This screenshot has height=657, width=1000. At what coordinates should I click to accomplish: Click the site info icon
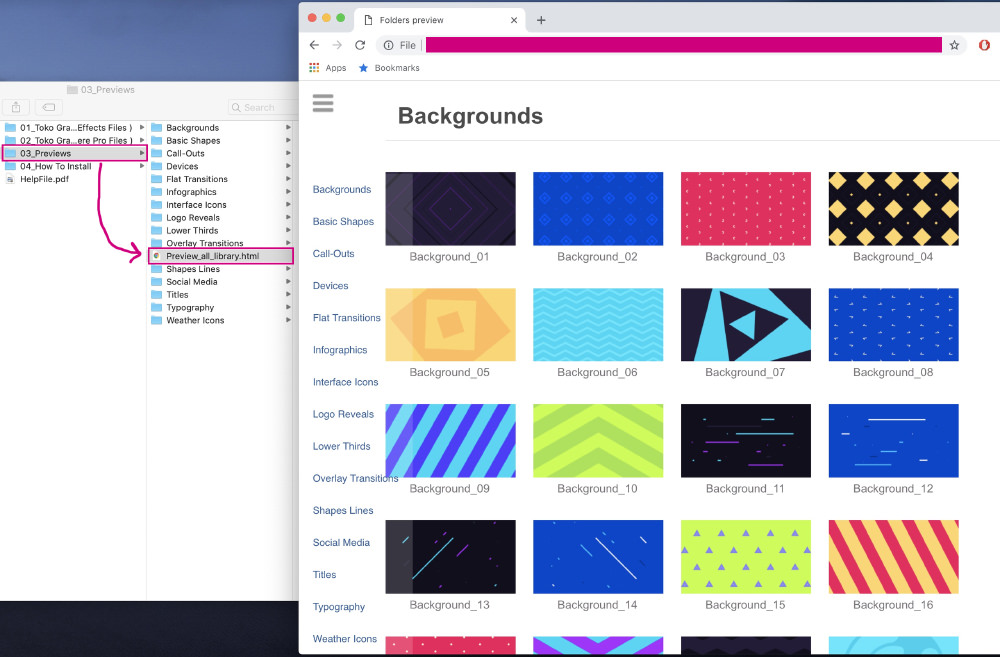389,45
